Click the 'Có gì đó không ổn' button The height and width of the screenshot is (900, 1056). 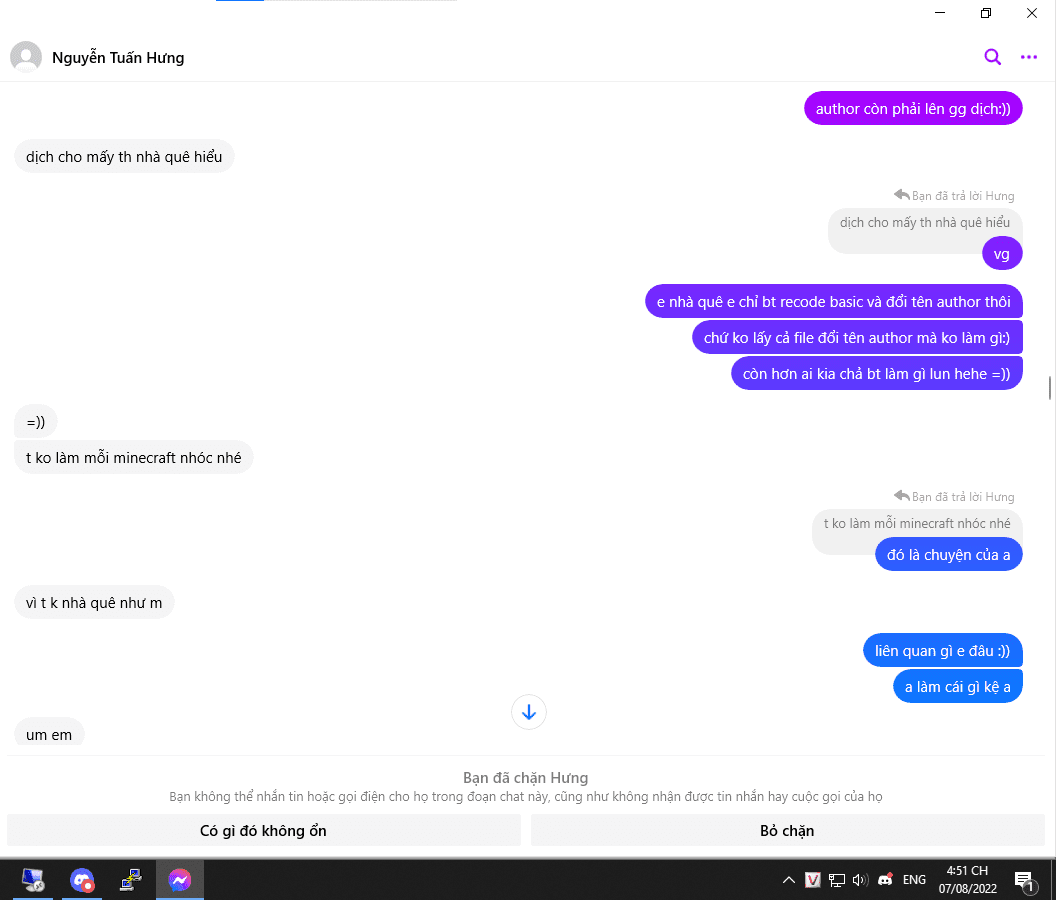263,831
